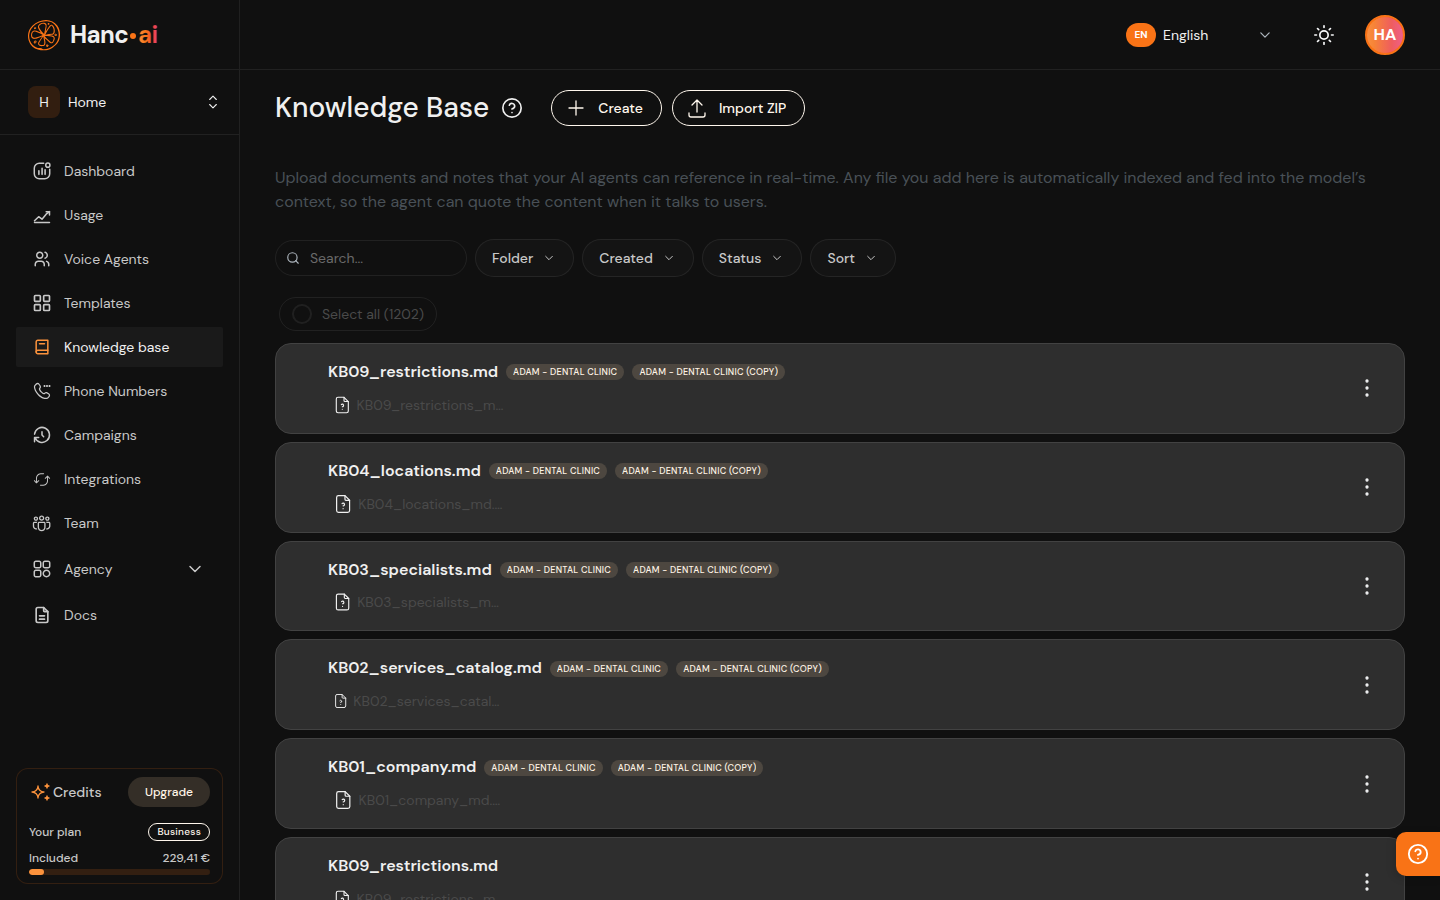Open the Created filter dropdown
The height and width of the screenshot is (900, 1440).
(x=637, y=258)
